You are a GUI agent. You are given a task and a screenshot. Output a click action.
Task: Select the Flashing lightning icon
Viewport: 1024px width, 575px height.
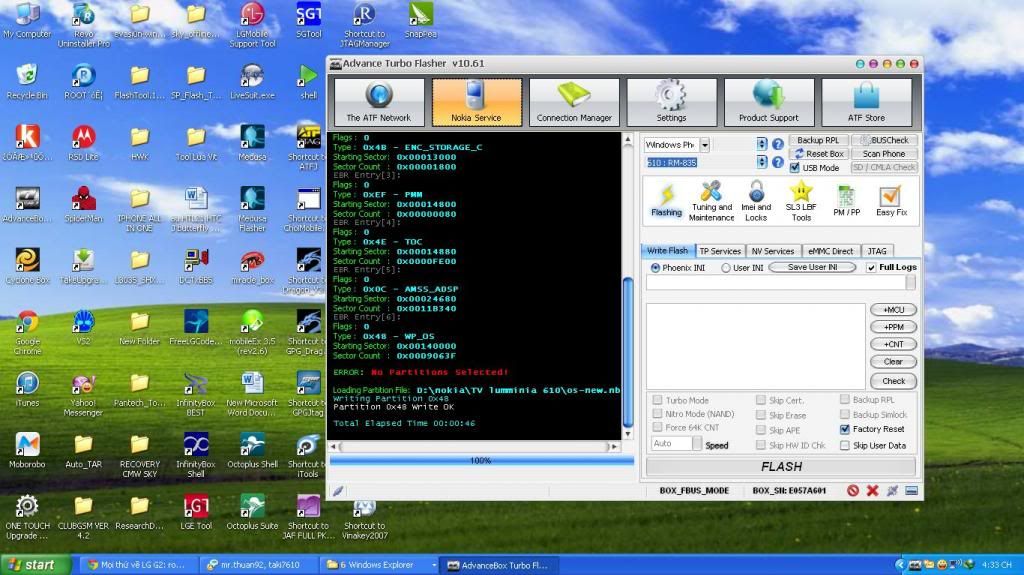[x=666, y=200]
